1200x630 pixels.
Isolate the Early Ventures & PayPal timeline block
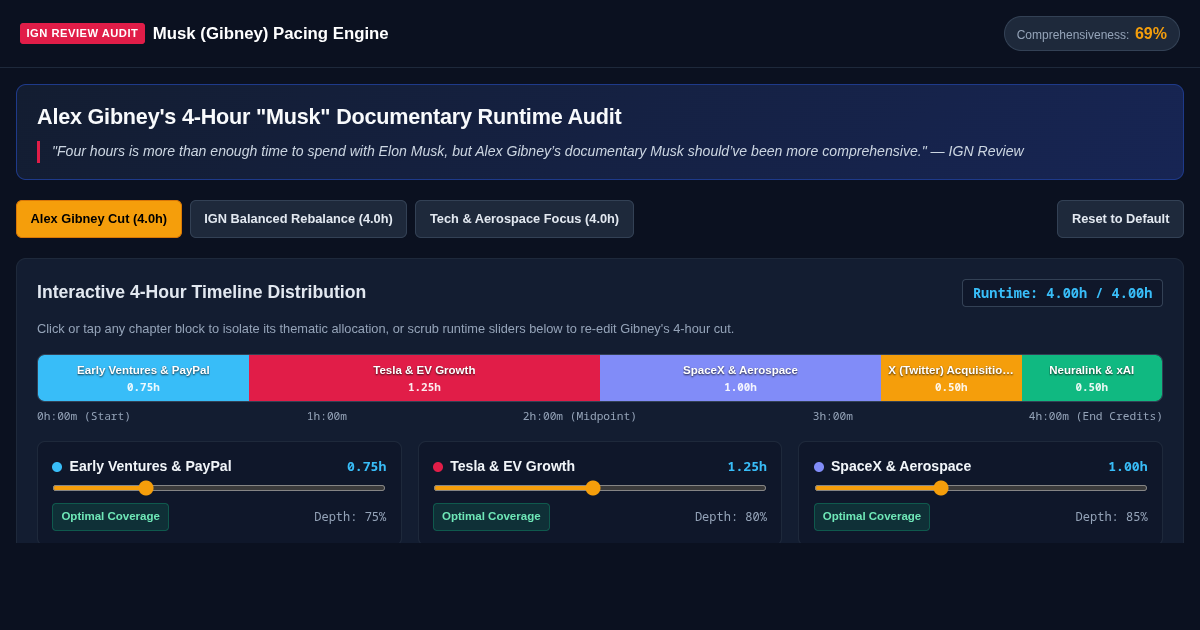(x=143, y=378)
